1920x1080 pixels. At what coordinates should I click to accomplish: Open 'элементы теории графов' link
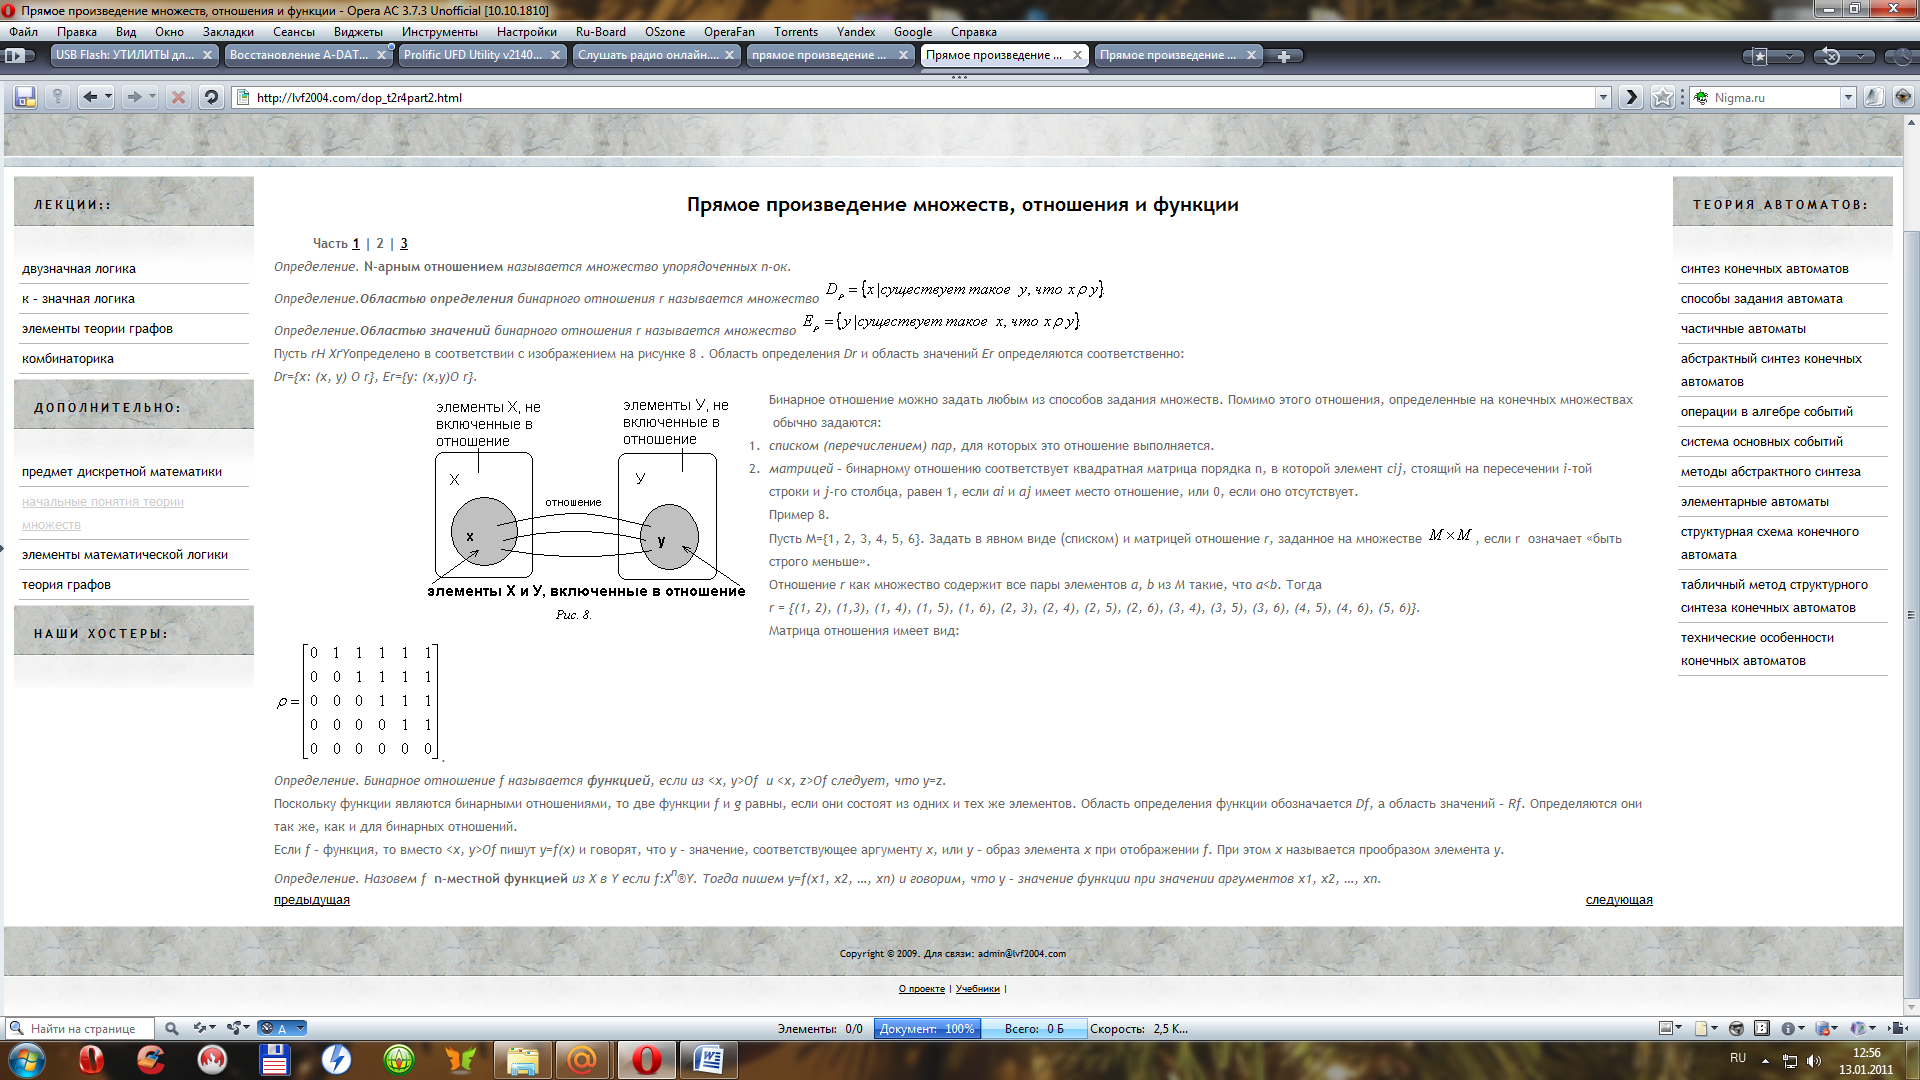pos(97,328)
